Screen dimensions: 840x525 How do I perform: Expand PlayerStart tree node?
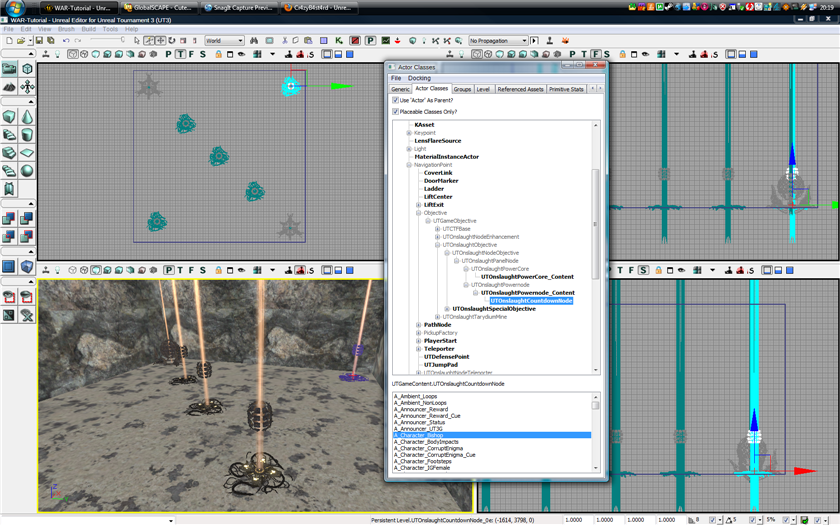pos(418,341)
